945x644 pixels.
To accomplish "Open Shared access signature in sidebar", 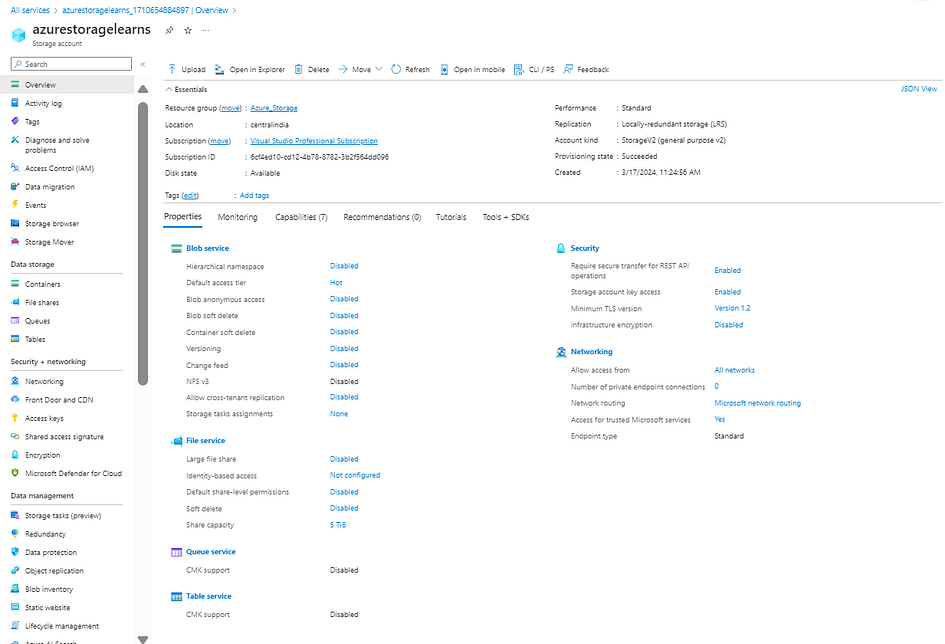I will coord(64,436).
